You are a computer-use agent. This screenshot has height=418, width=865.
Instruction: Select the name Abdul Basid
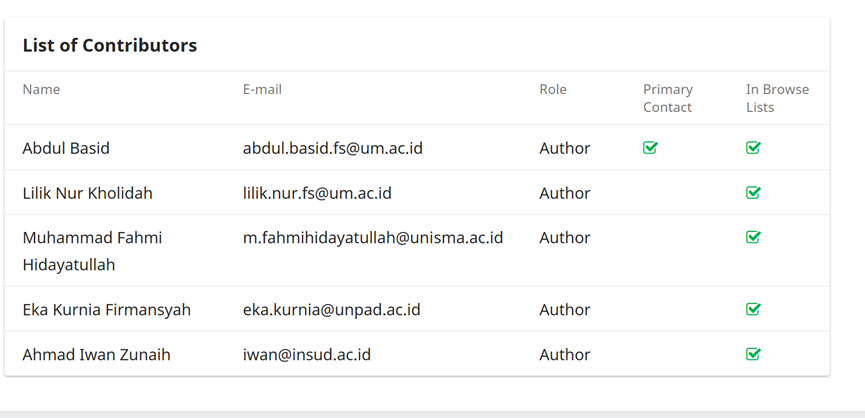click(66, 148)
